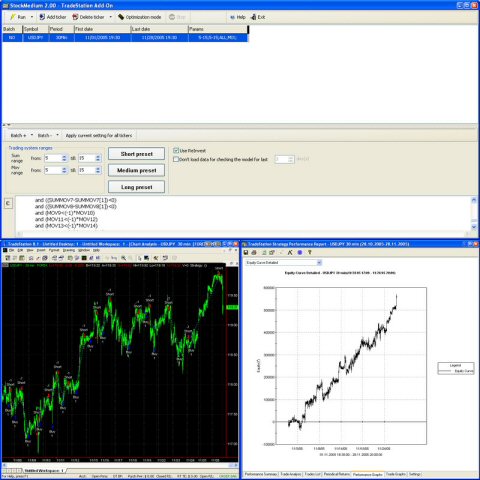Open the View menu in TradeStation
Viewport: 480px width, 480px height.
point(30,250)
